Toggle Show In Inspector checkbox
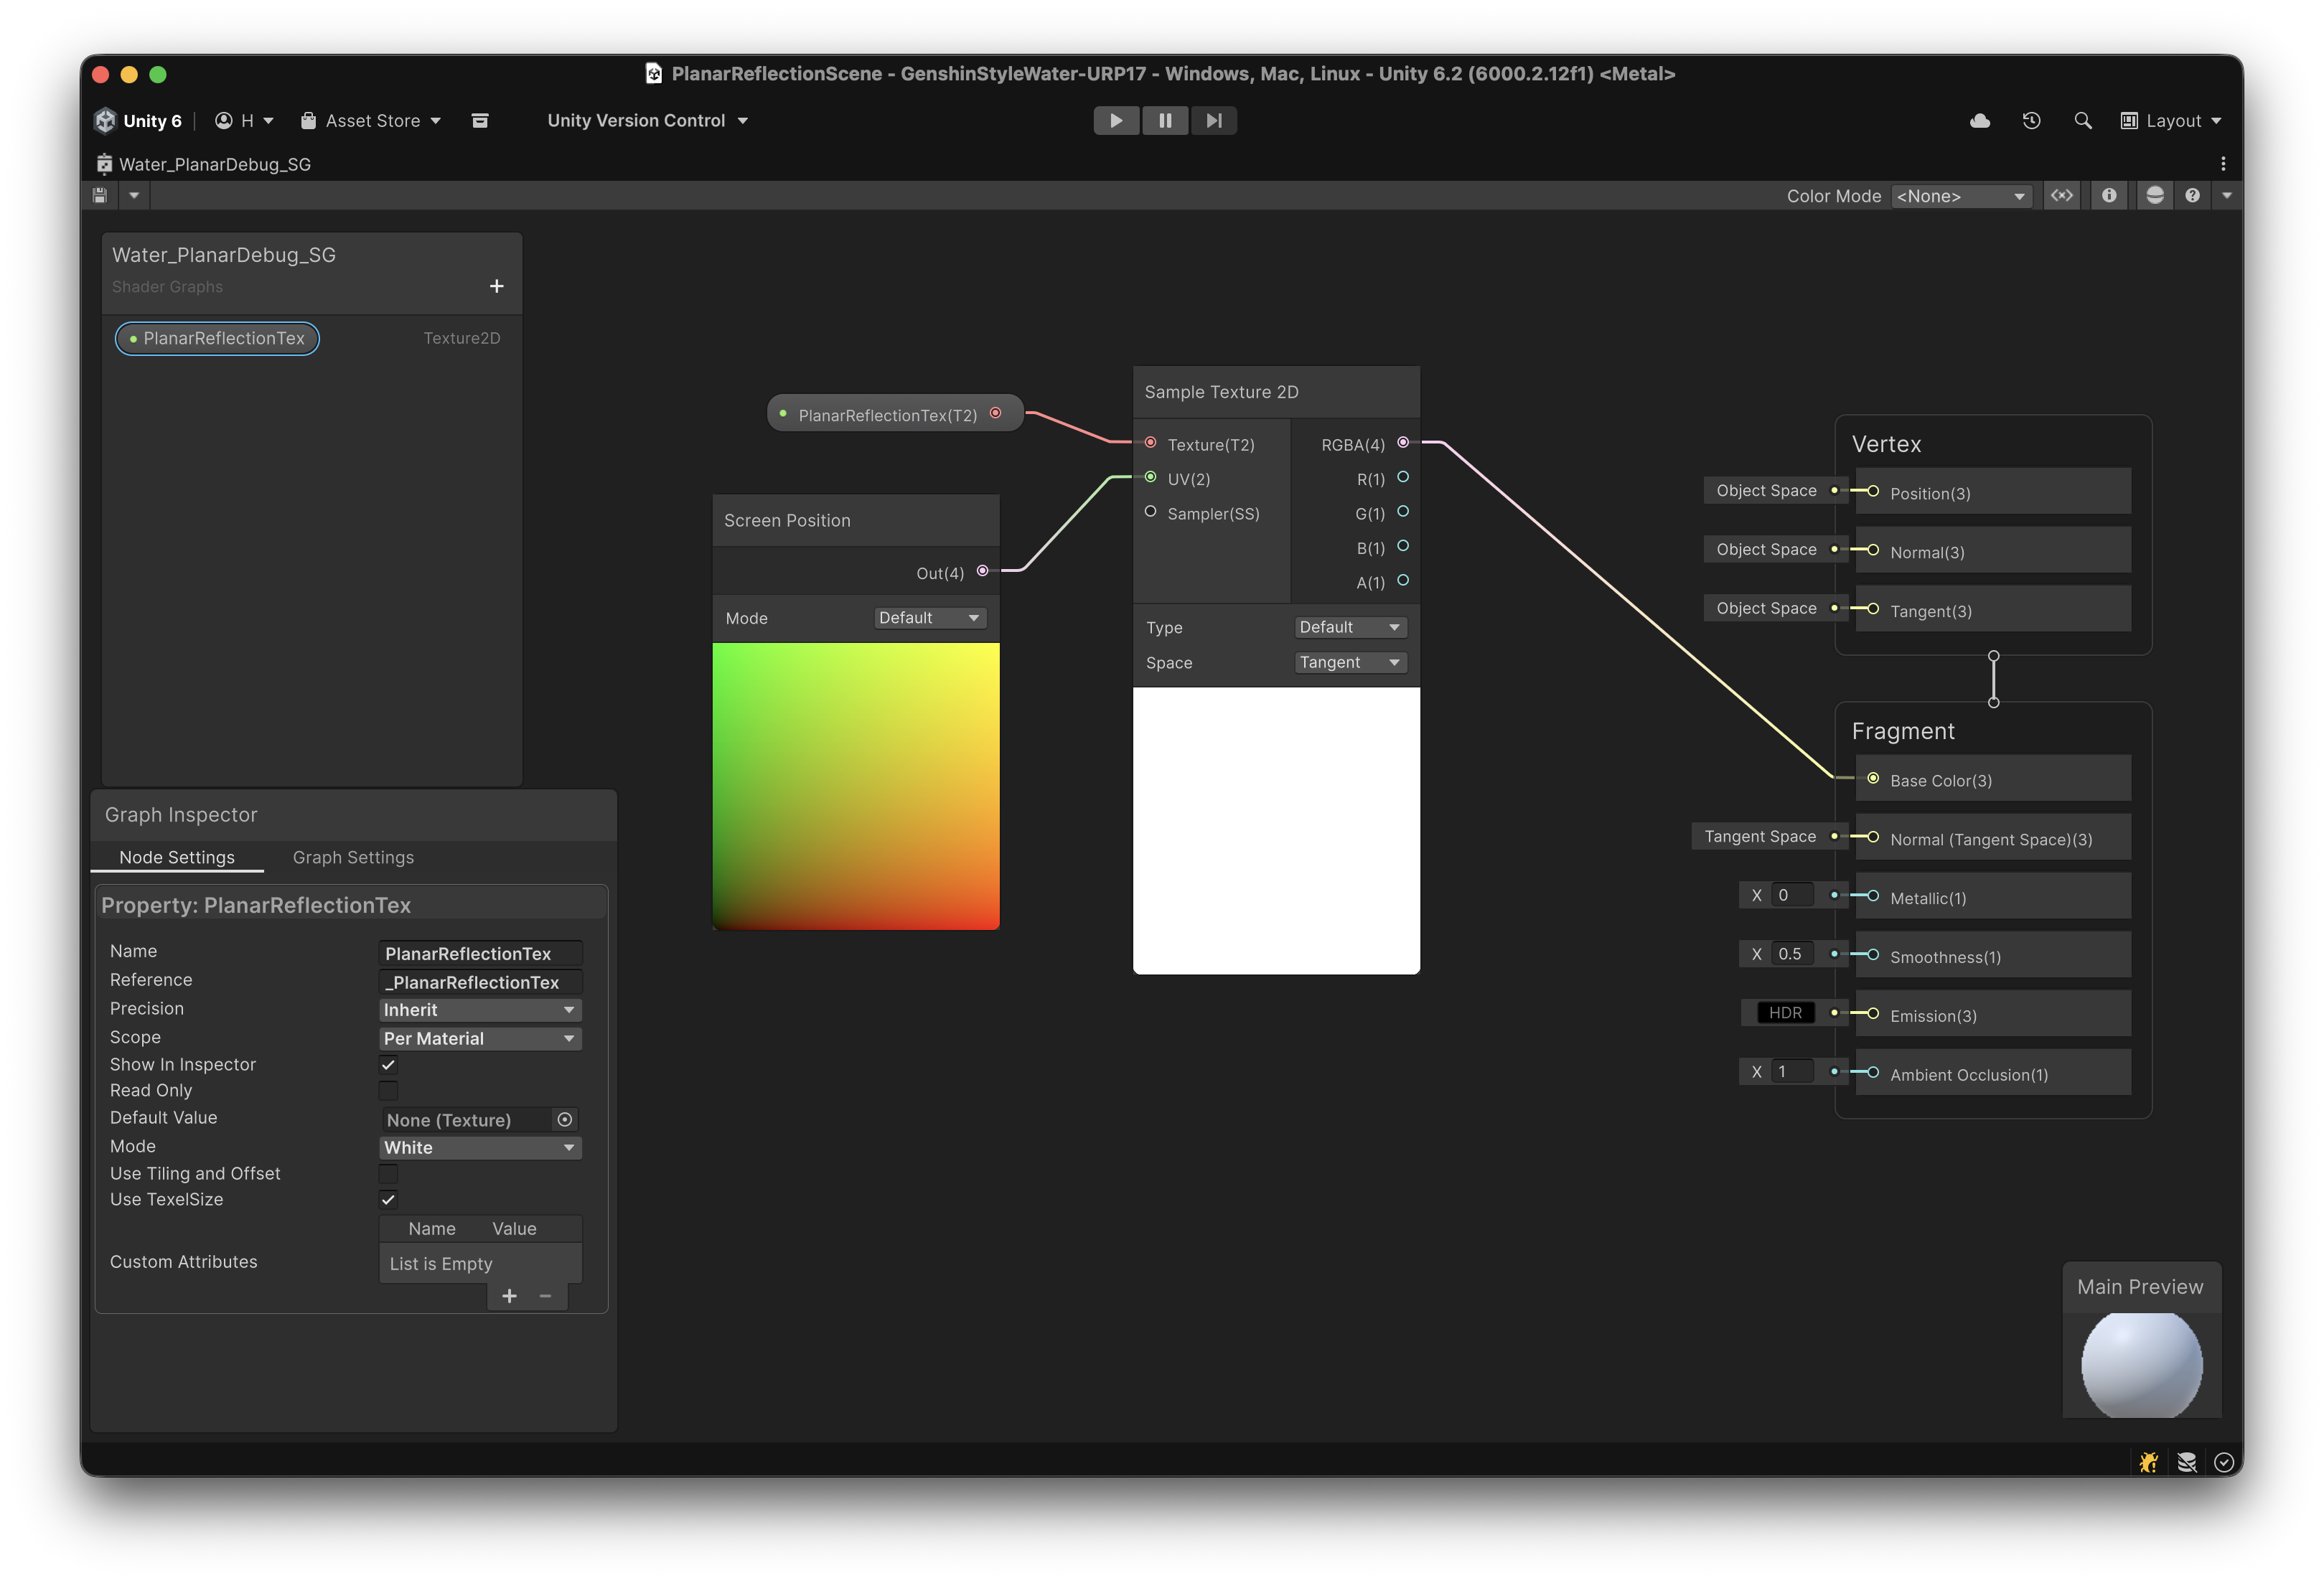Screen dimensions: 2324x1583 point(388,1064)
